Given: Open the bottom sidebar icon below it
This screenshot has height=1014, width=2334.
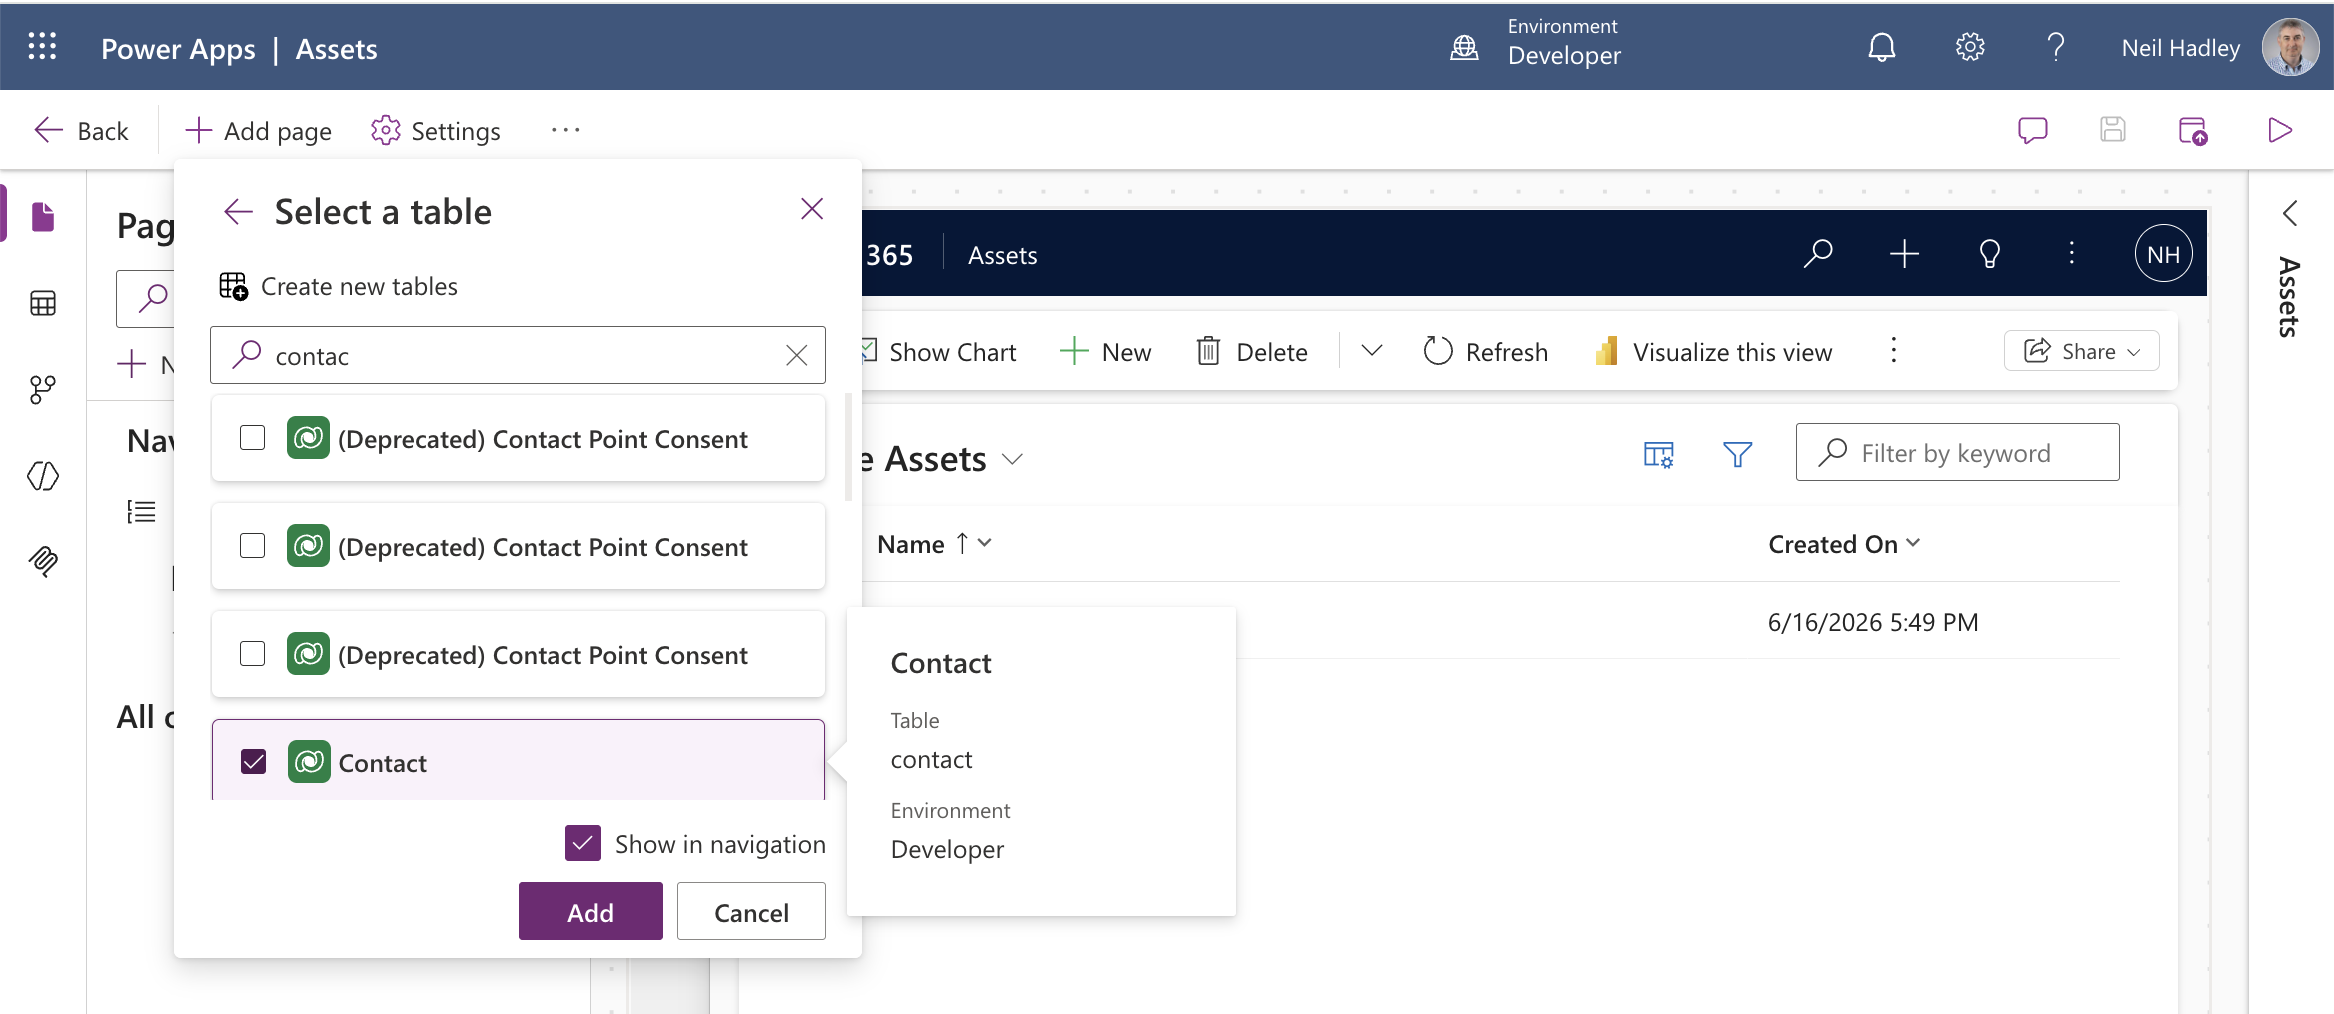Looking at the screenshot, I should 43,561.
